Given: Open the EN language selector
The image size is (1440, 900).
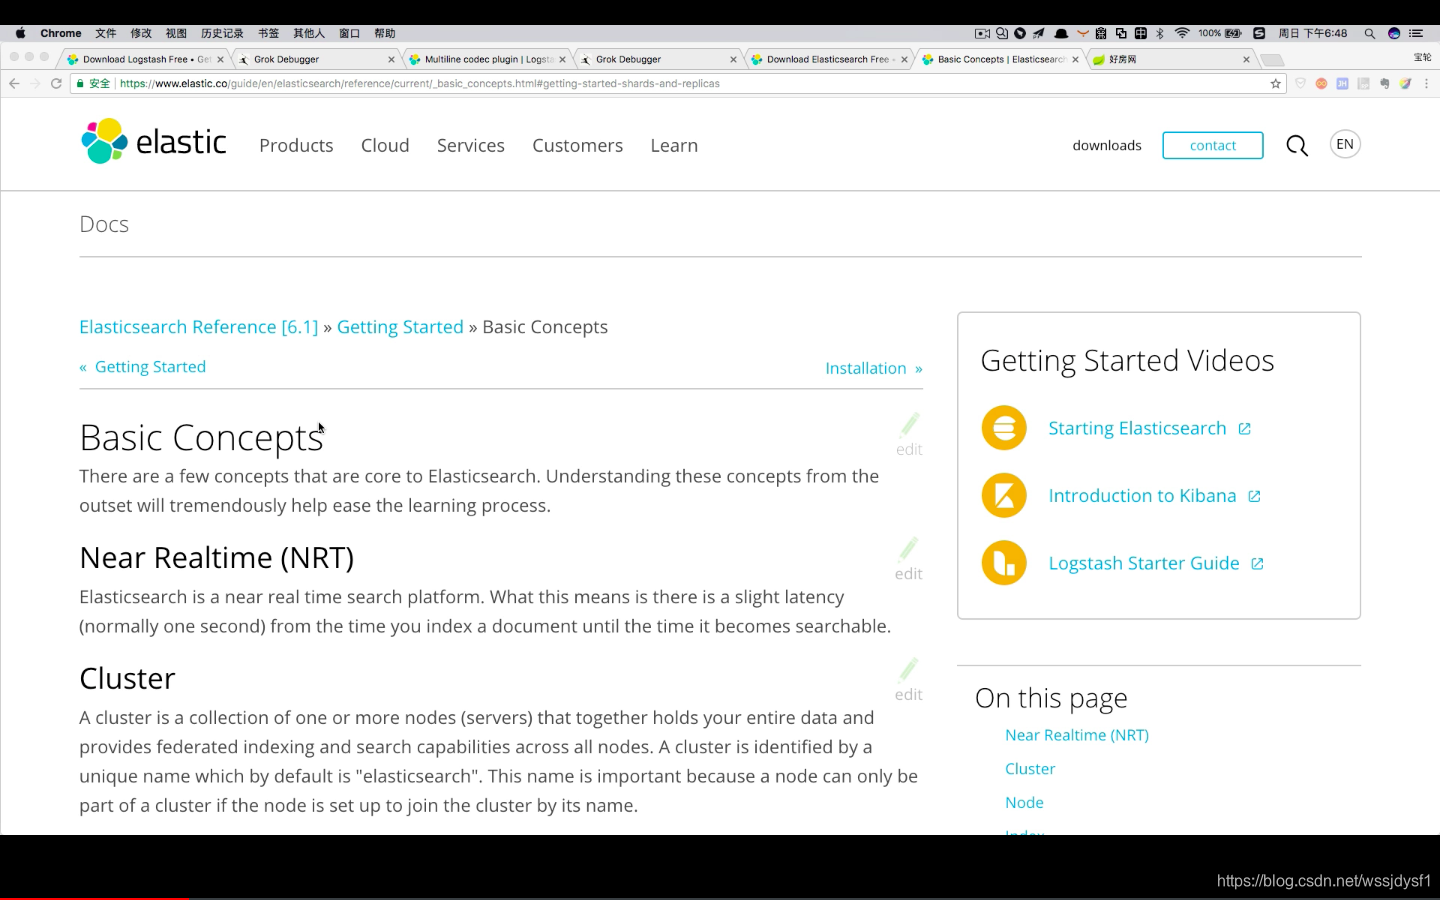Looking at the screenshot, I should 1345,145.
